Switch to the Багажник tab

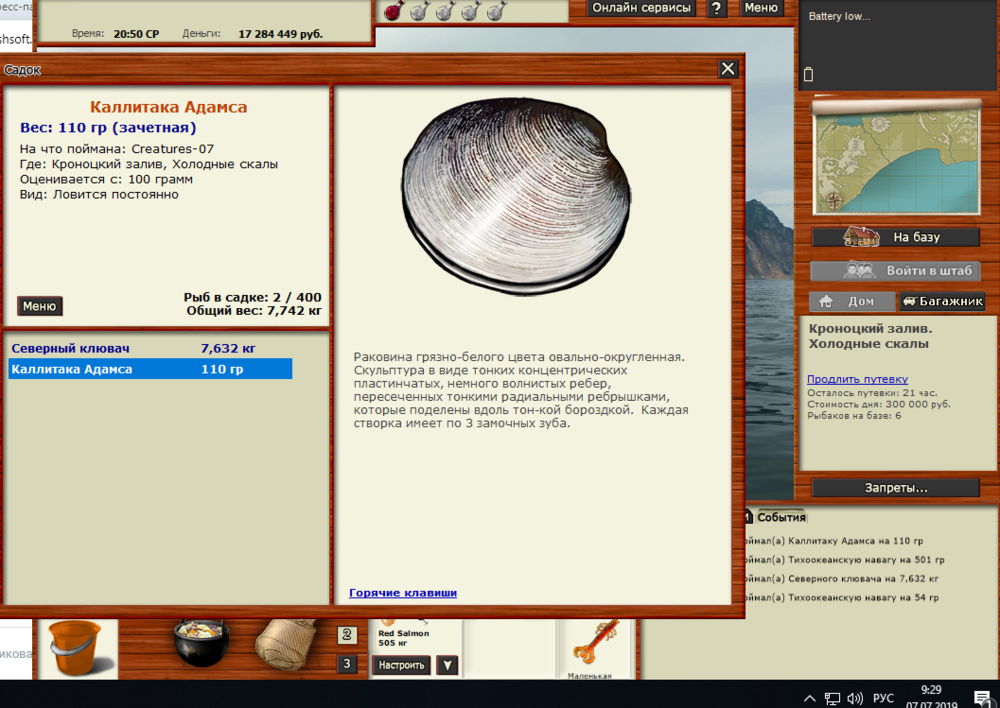942,300
